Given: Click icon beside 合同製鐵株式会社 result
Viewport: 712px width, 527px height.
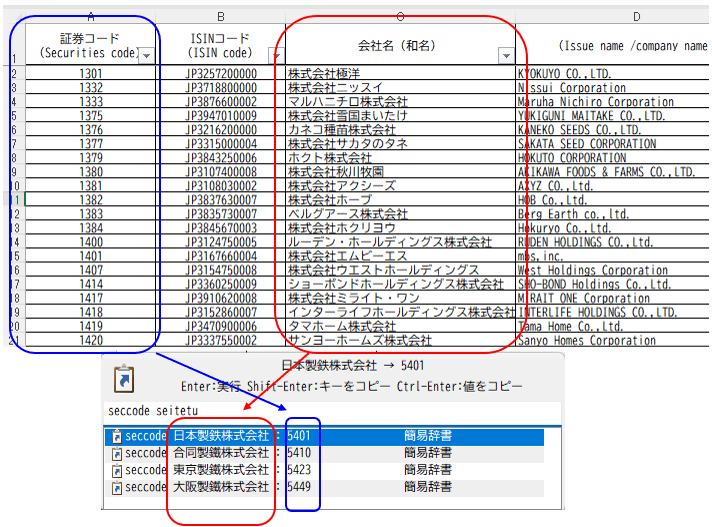Looking at the screenshot, I should (117, 453).
